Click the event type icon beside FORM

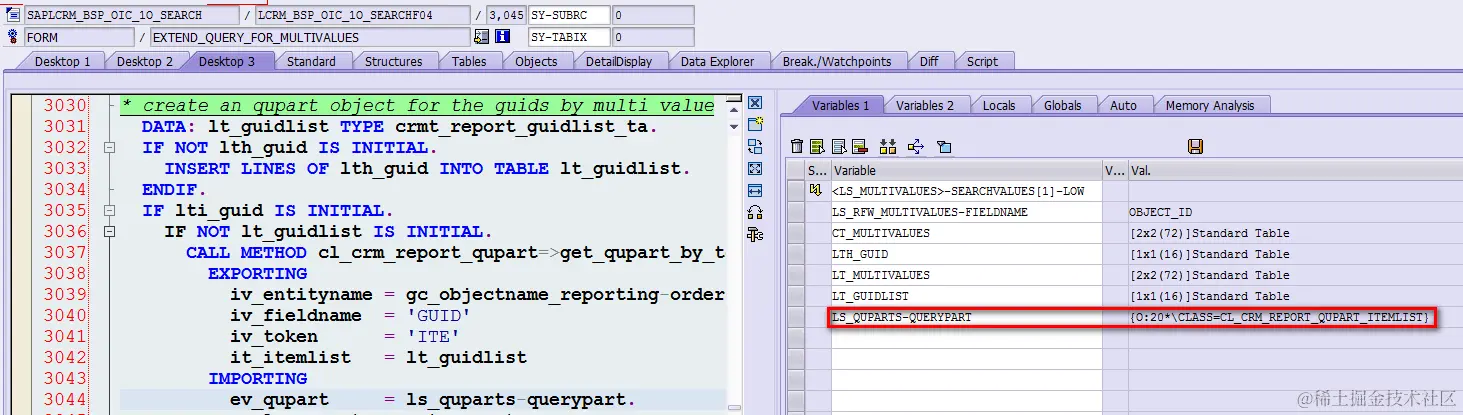[x=13, y=37]
